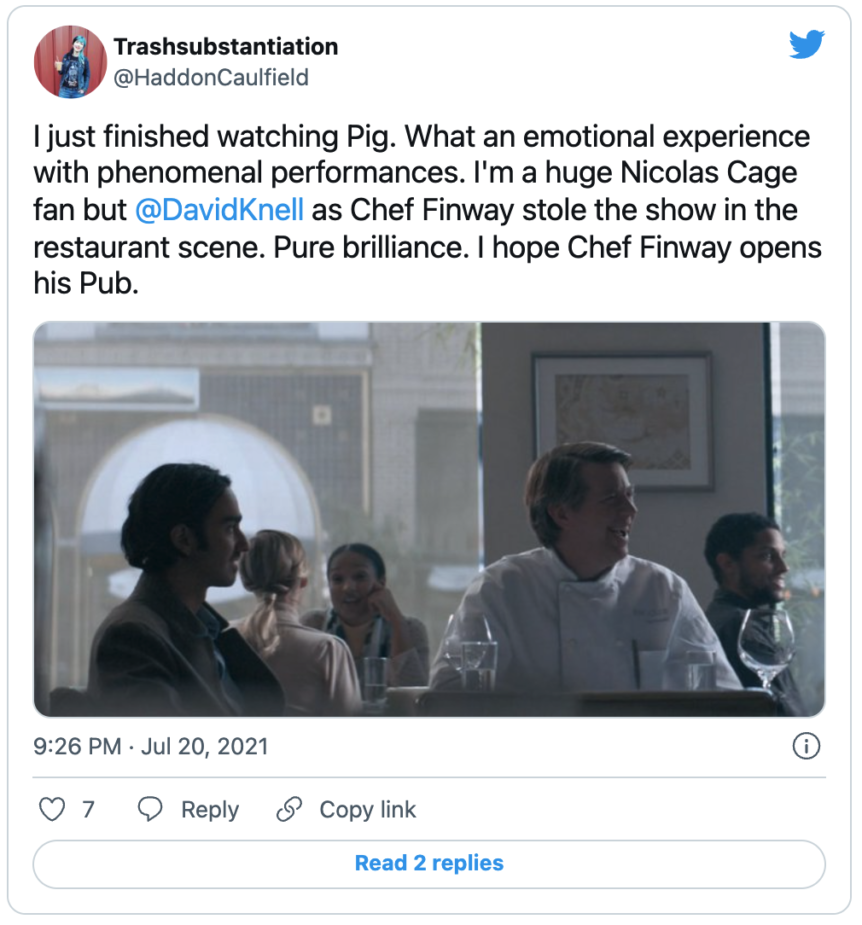Screen dimensions: 862x925
Task: Like the tweet with the heart icon
Action: (52, 809)
